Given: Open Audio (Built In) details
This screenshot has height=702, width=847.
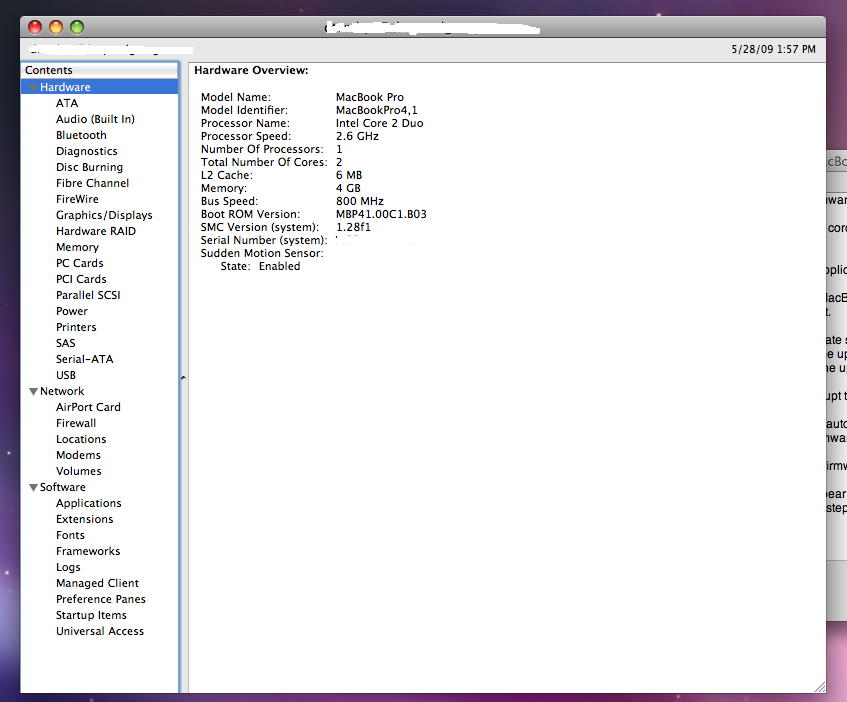Looking at the screenshot, I should pyautogui.click(x=95, y=119).
